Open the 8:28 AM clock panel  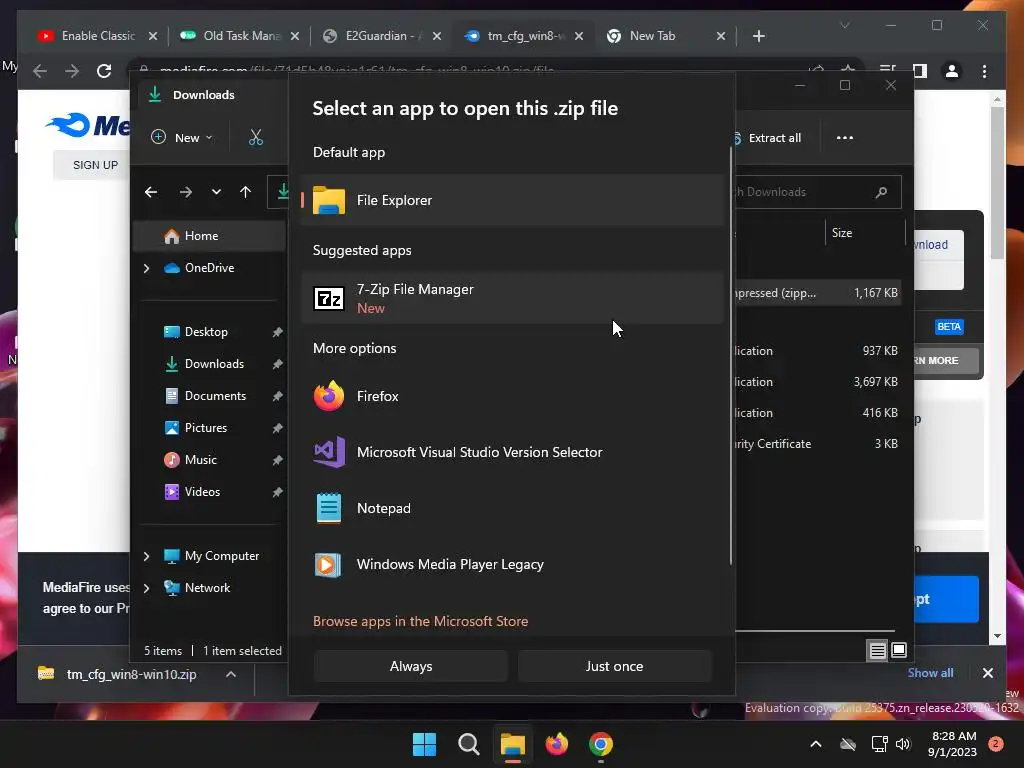point(953,744)
